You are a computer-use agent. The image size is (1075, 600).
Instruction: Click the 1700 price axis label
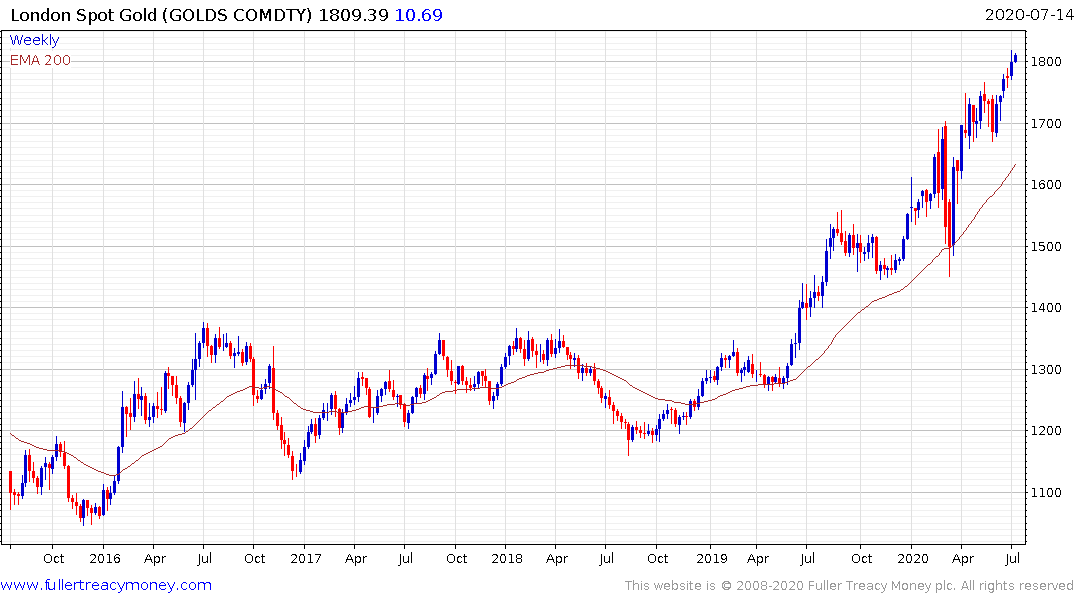coord(1046,123)
